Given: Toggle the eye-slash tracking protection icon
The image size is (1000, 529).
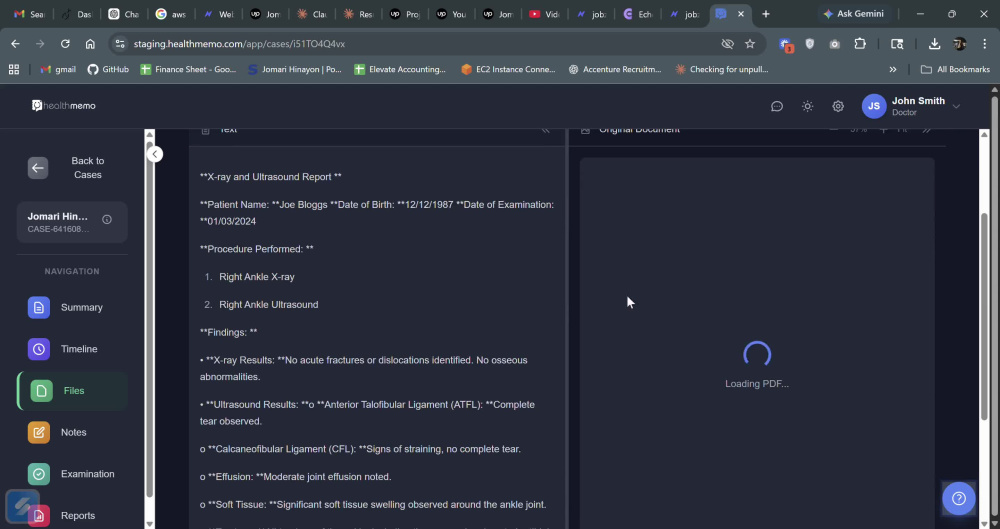Looking at the screenshot, I should (727, 44).
